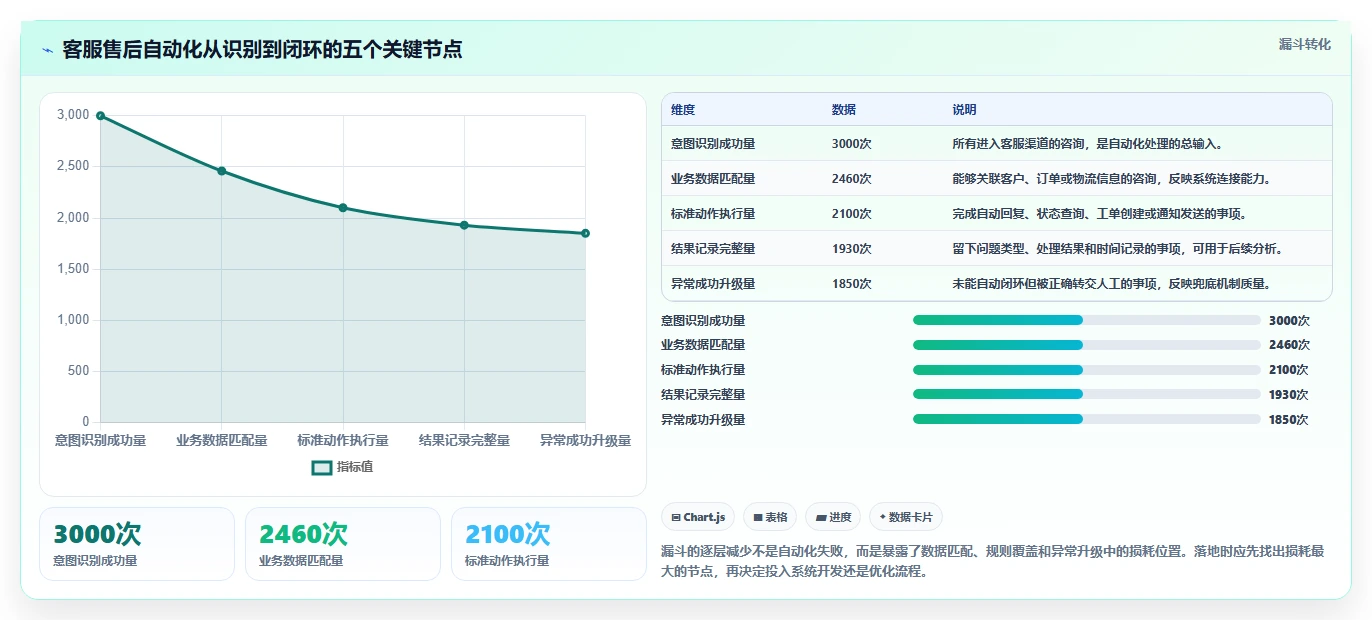Click the chart point for 异常成功升级量
The image size is (1372, 620).
[585, 233]
